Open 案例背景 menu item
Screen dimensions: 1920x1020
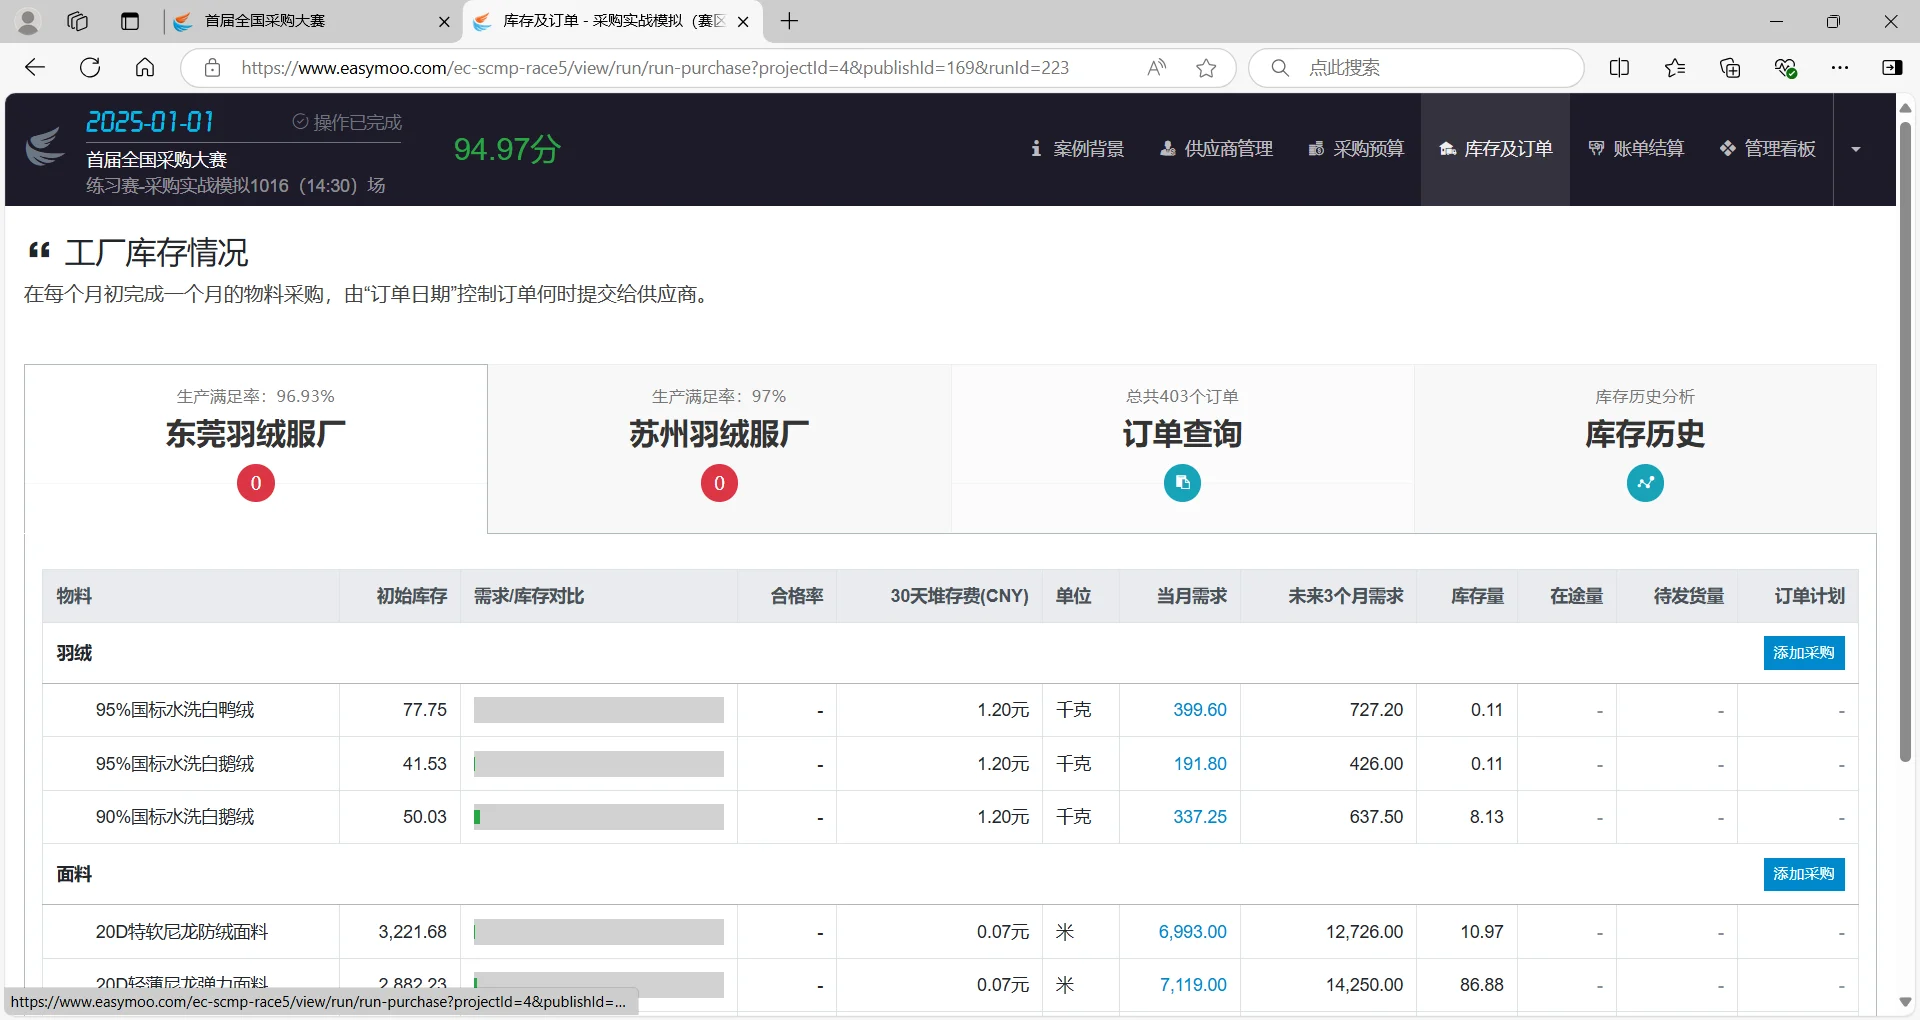tap(1077, 149)
